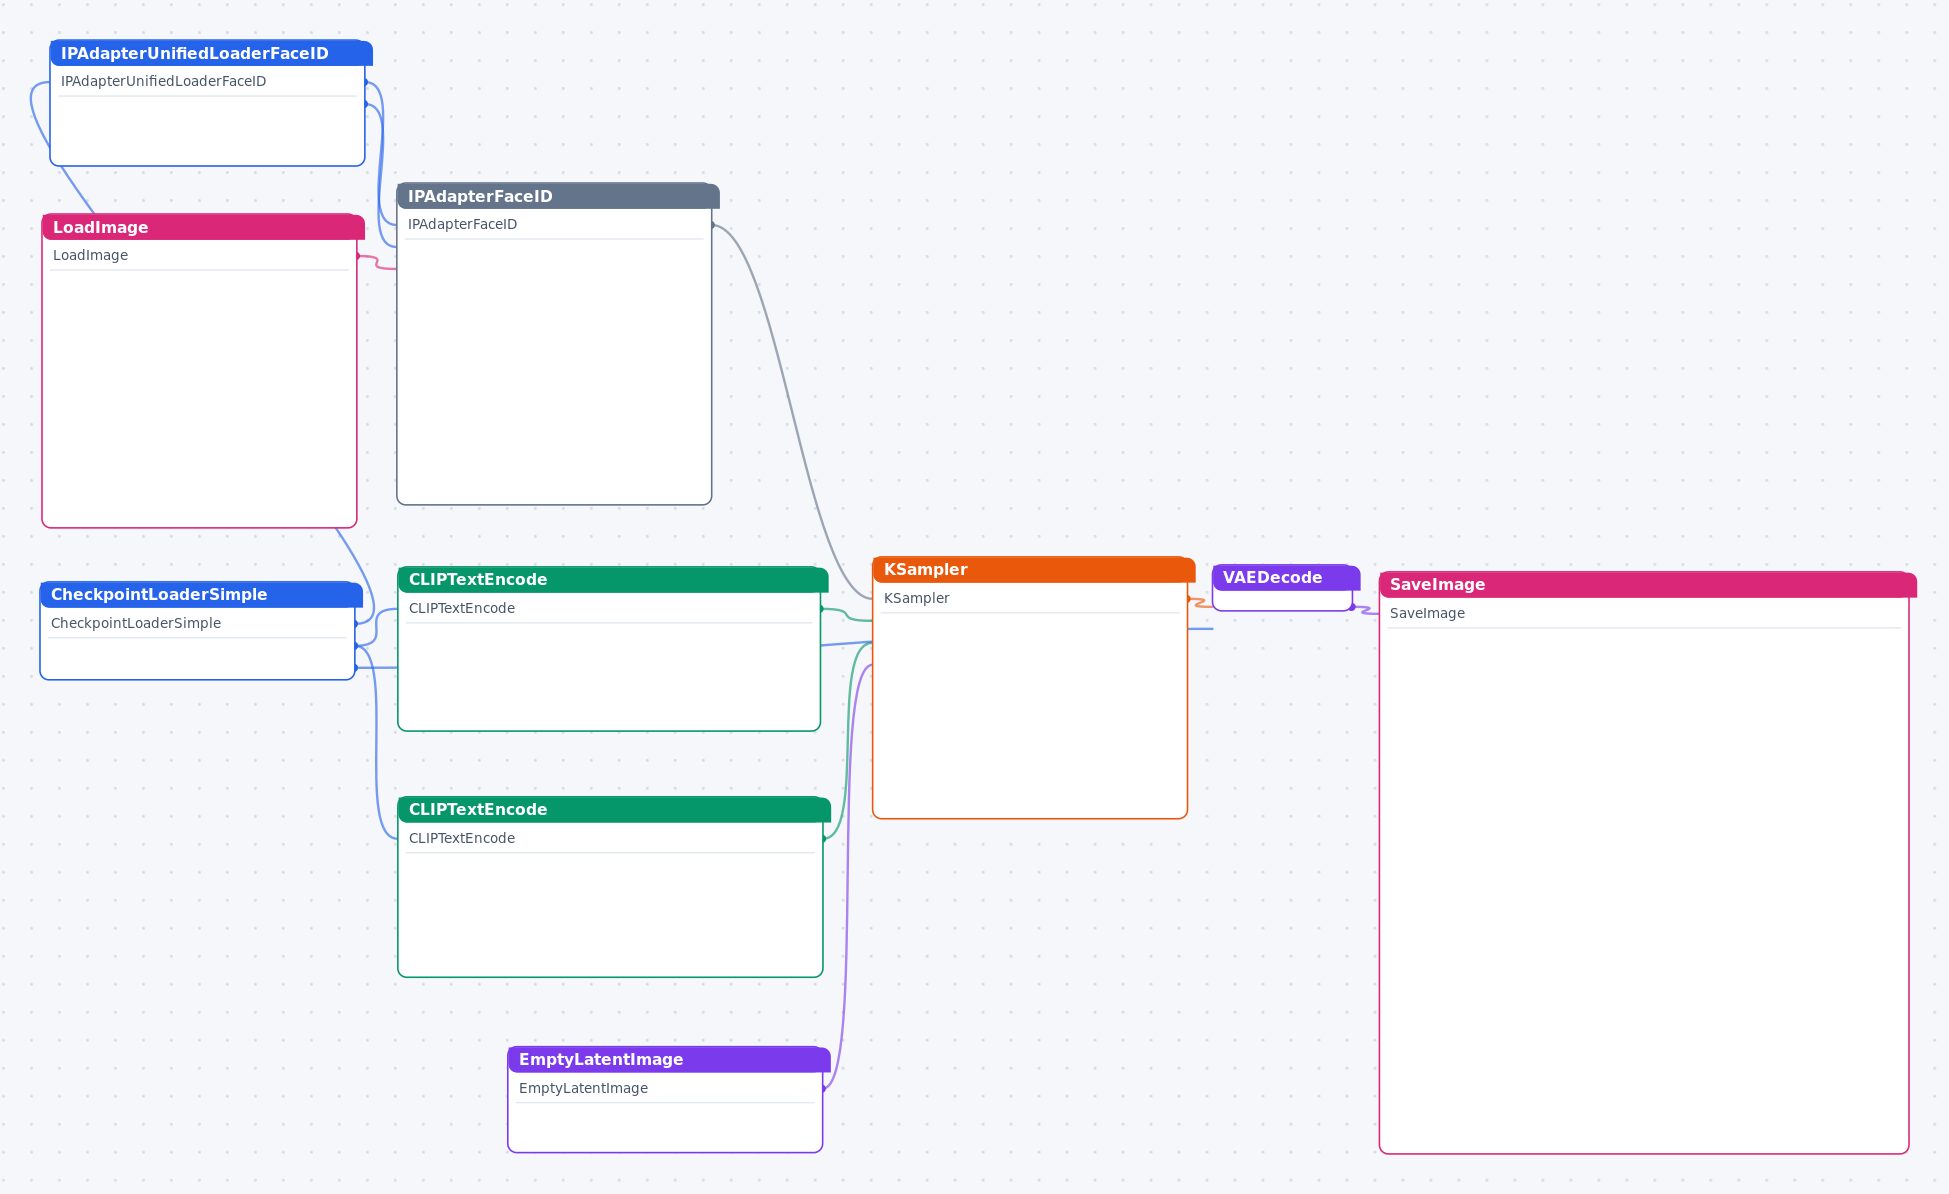The width and height of the screenshot is (1949, 1194).
Task: Click the 'KSampler' subtitle text in node body
Action: [917, 598]
